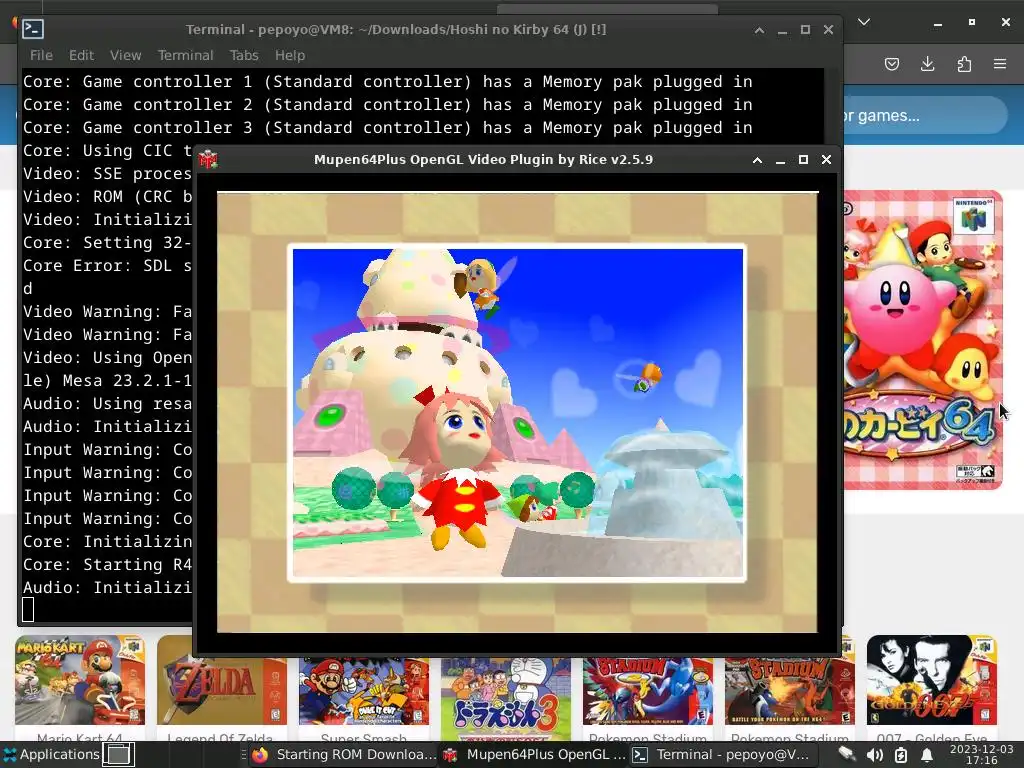Save page to Pocket in Firefox toolbar
Viewport: 1024px width, 768px height.
891,64
